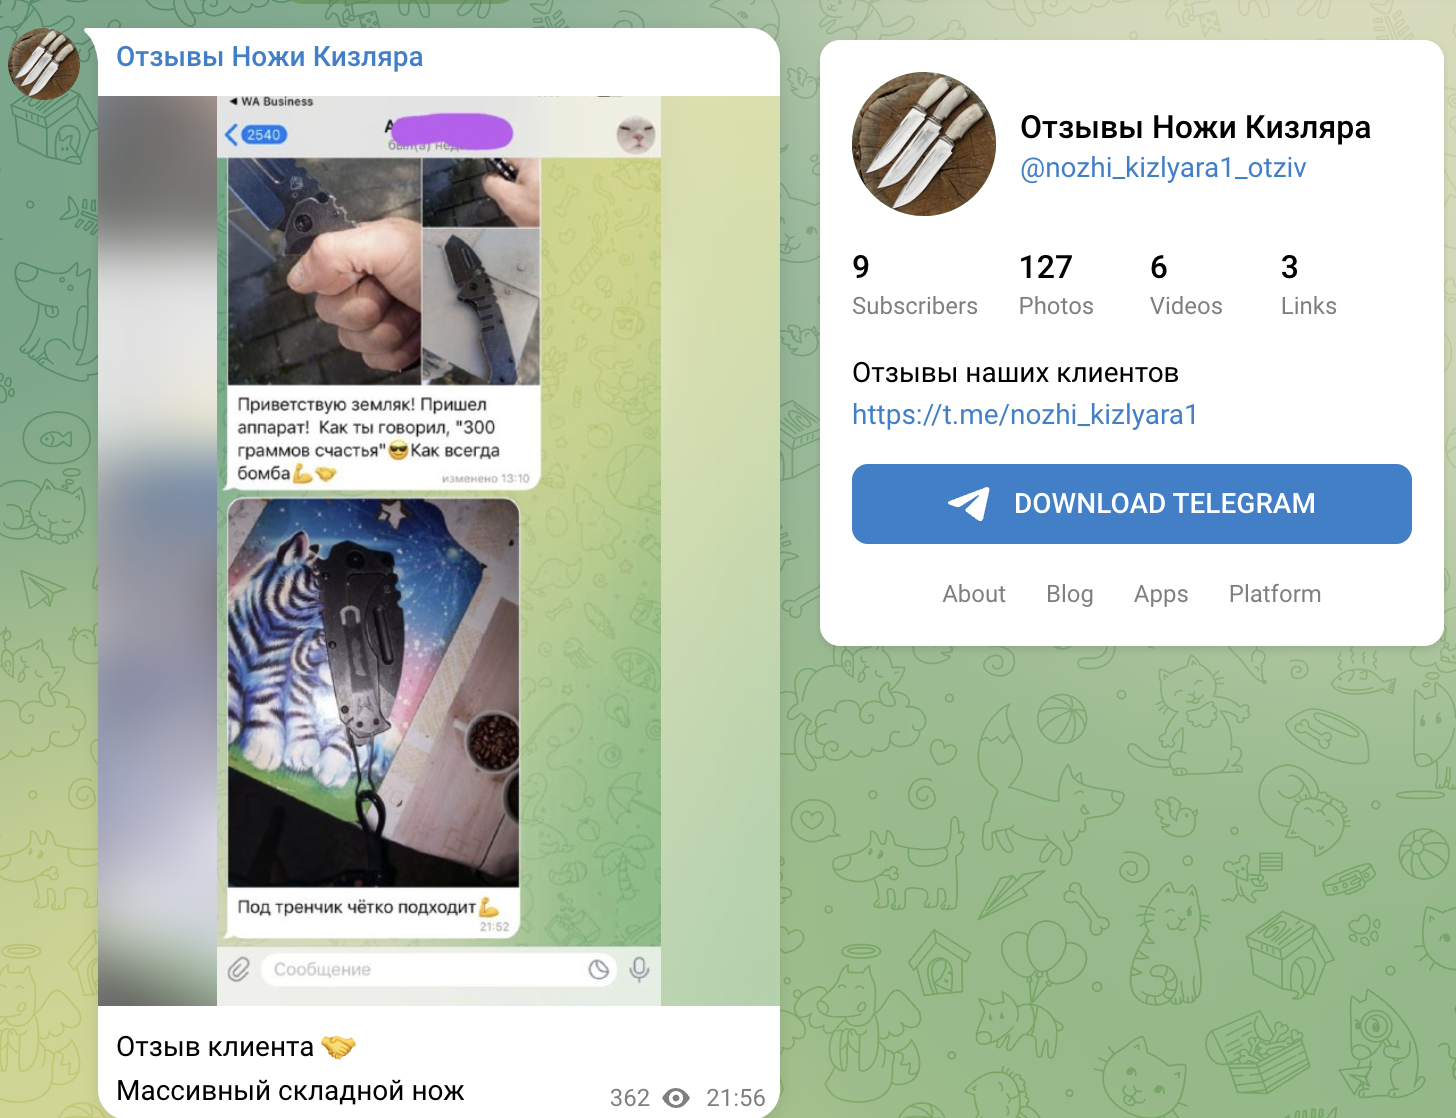Click the paperclip attach icon in screenshot
The height and width of the screenshot is (1118, 1456).
click(x=238, y=969)
